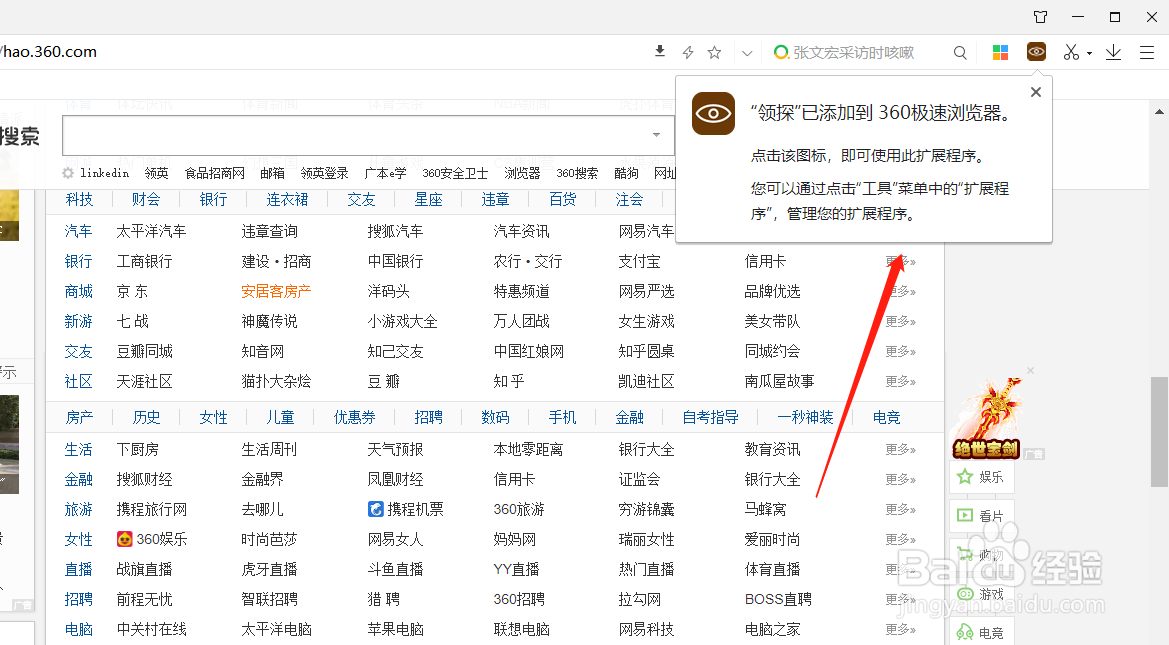This screenshot has height=645, width=1169.
Task: Select the 星座 category tab
Action: 429,199
